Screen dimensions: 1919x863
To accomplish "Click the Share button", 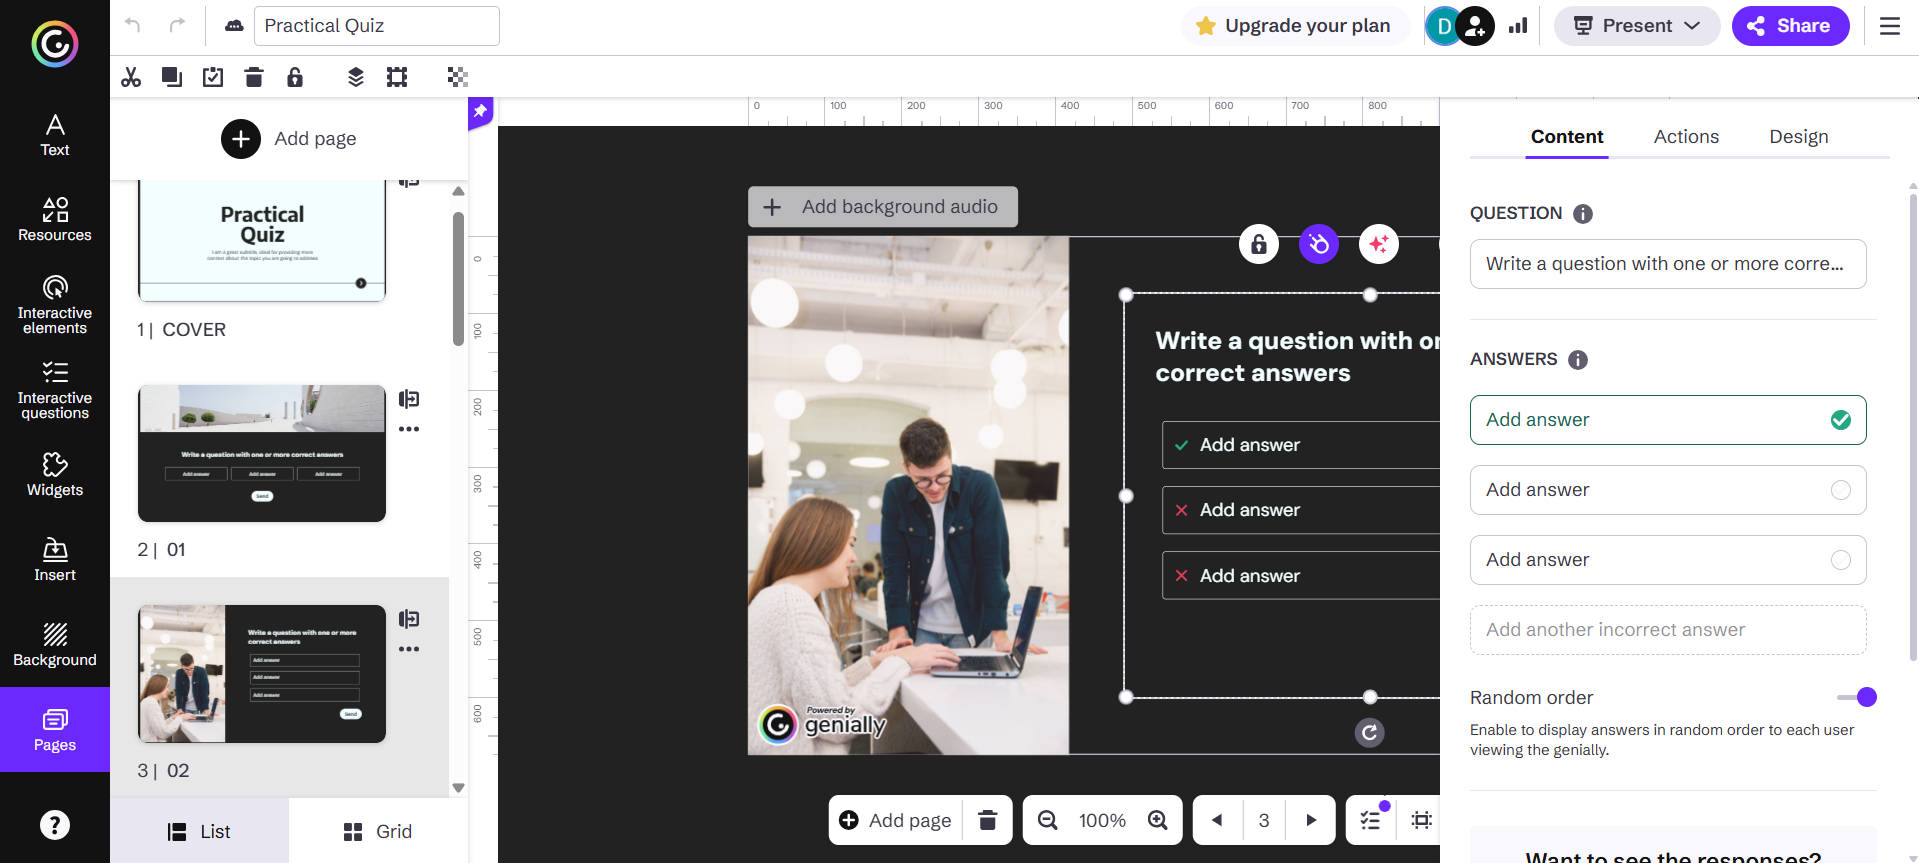I will pyautogui.click(x=1789, y=26).
